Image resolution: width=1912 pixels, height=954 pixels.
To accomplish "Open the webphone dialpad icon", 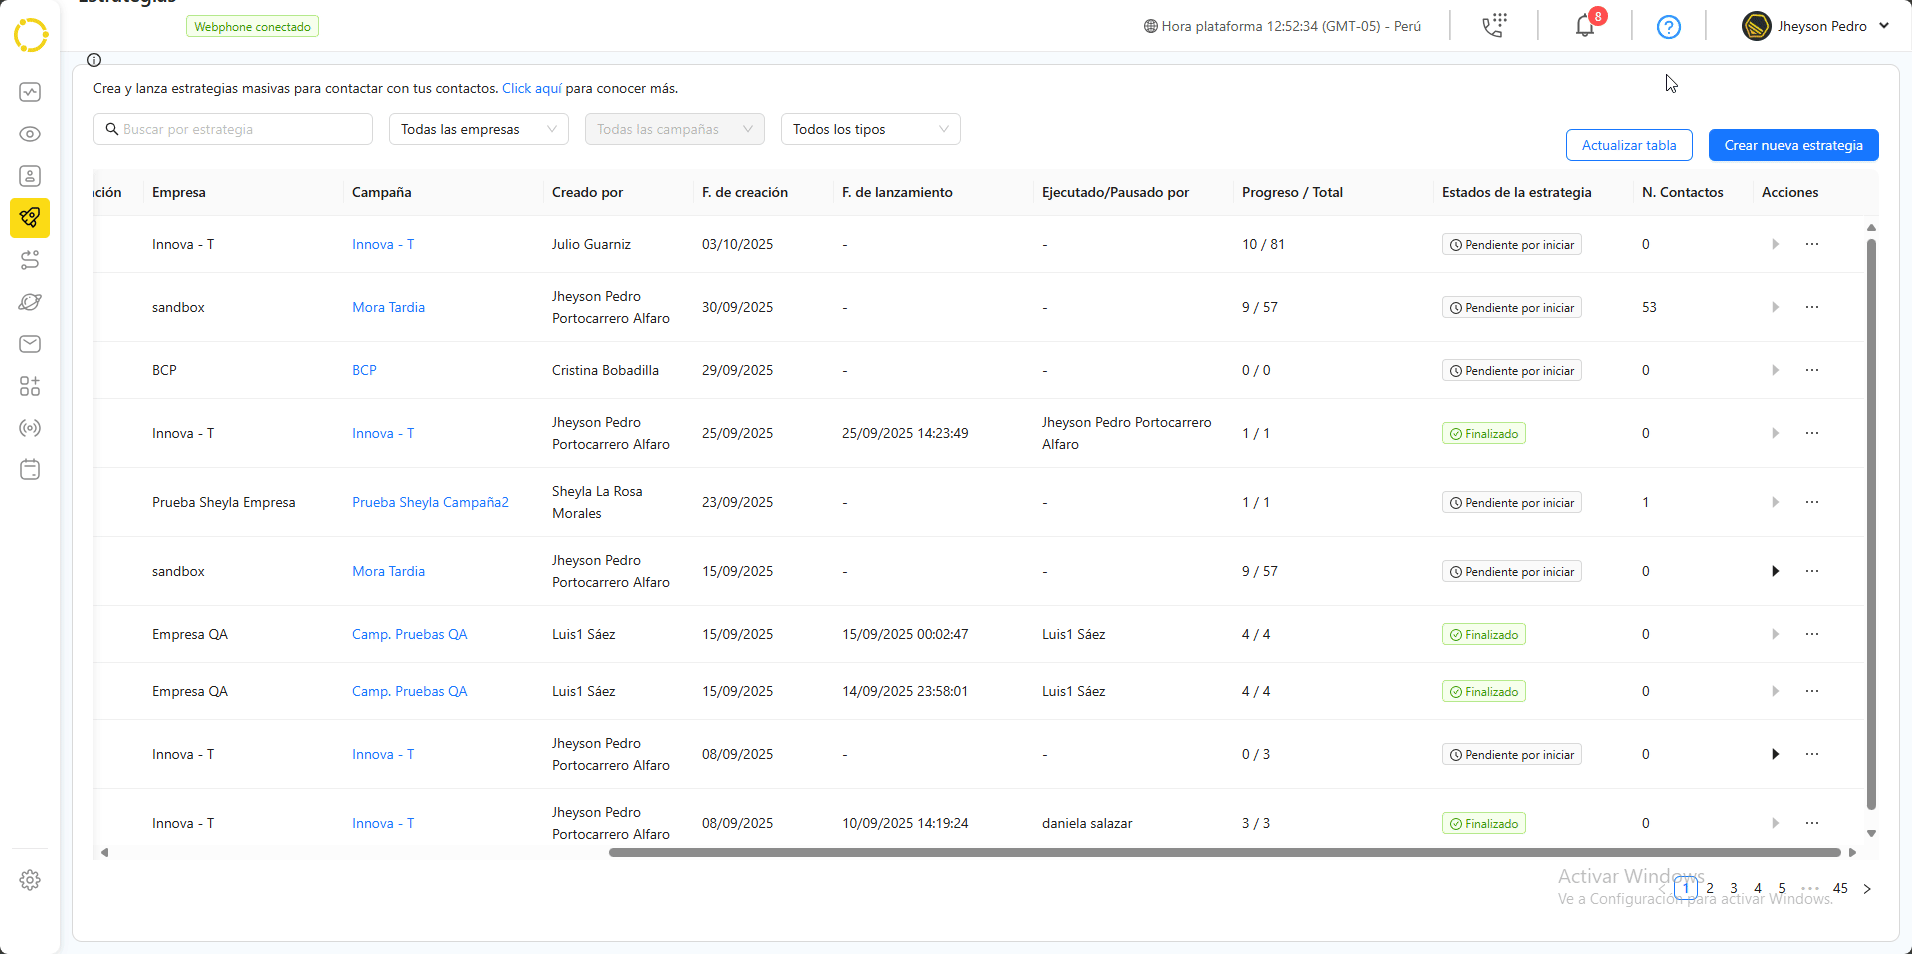I will [x=1494, y=26].
